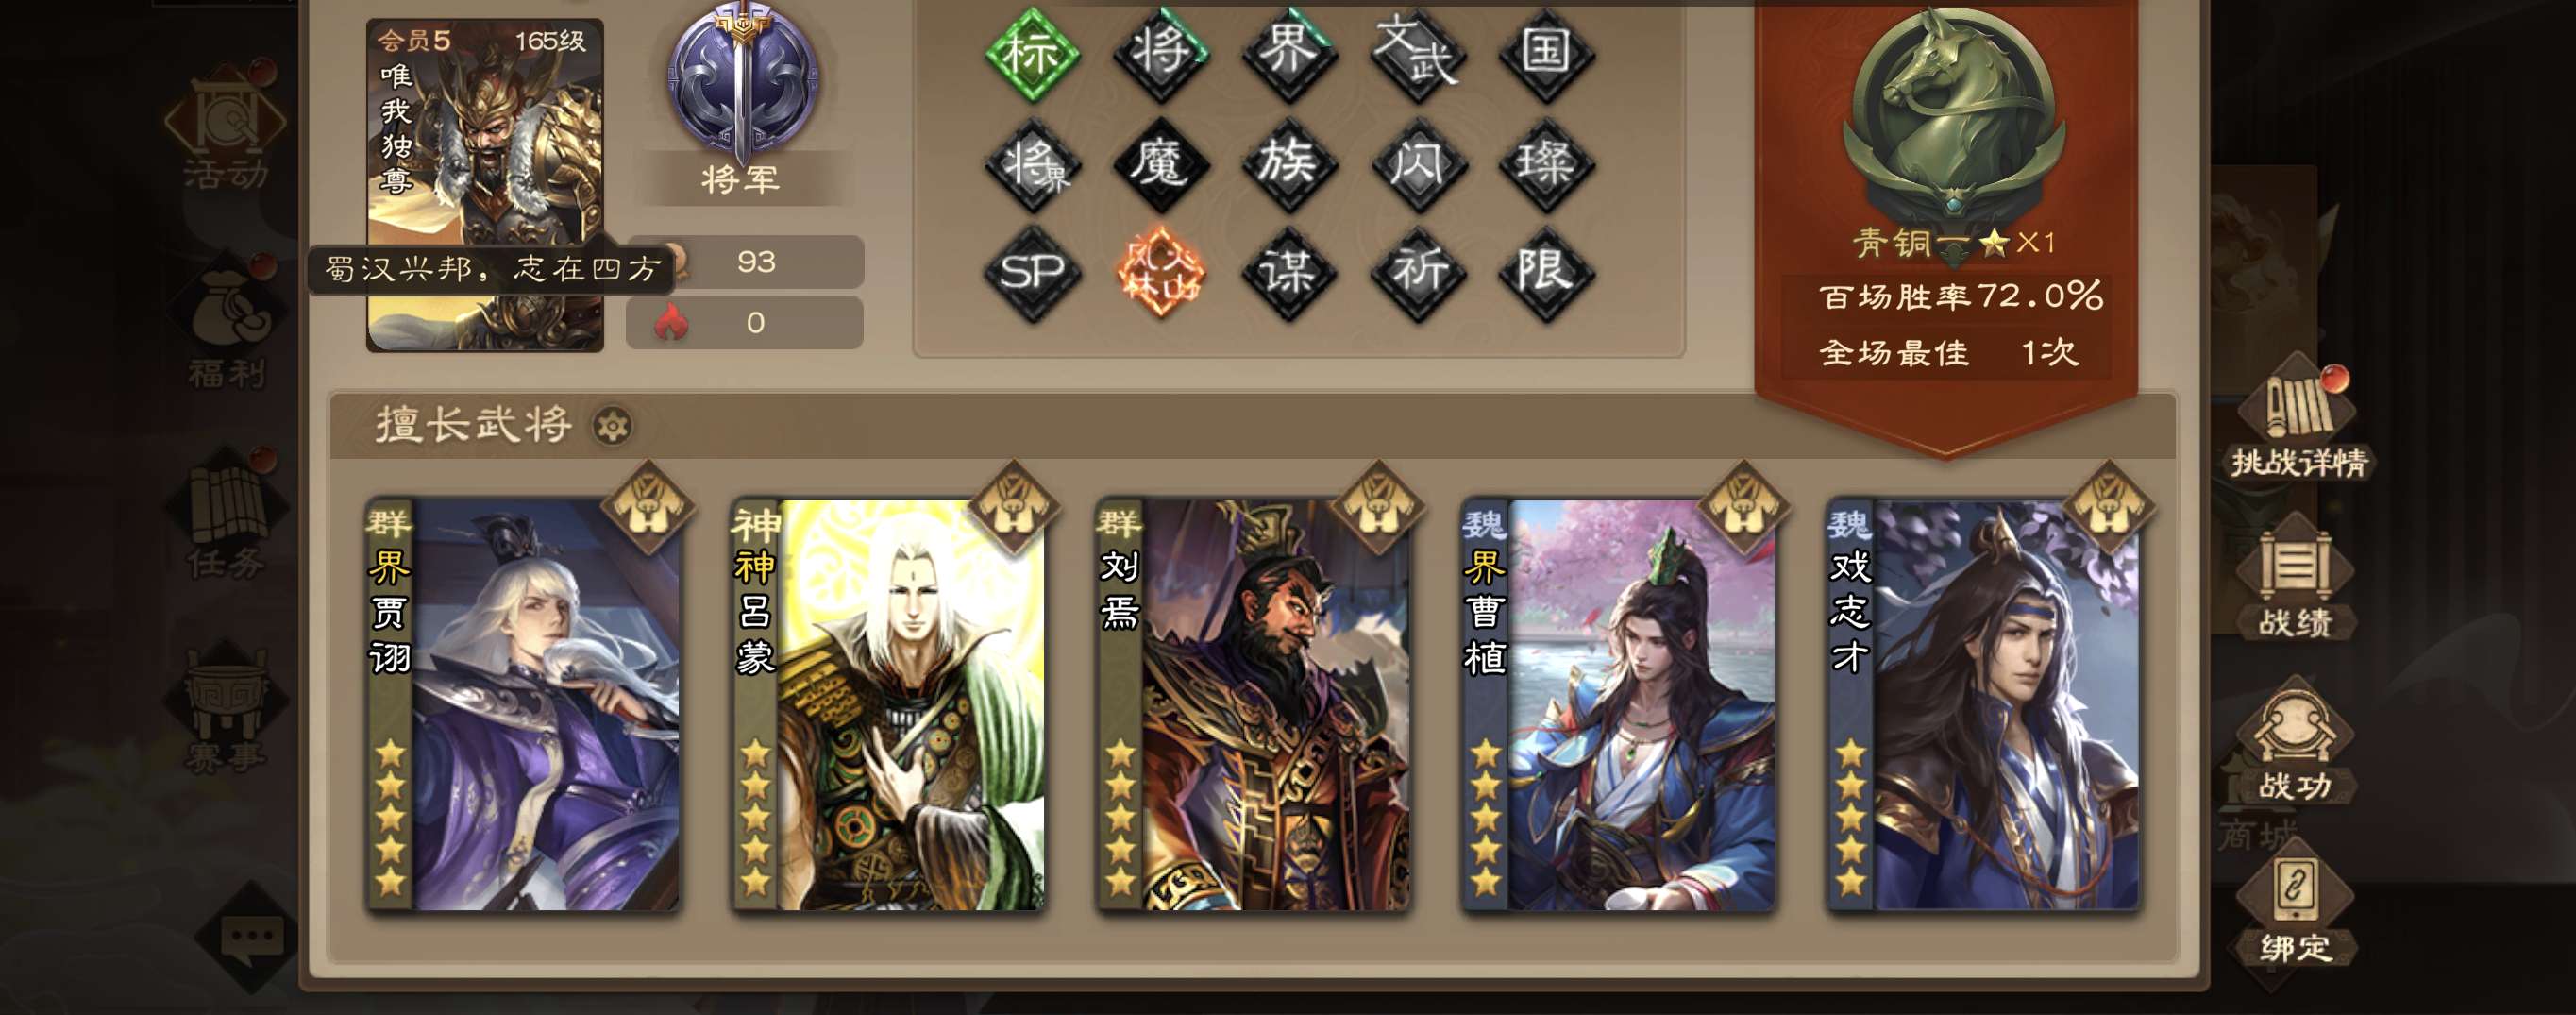The height and width of the screenshot is (1015, 2576).
Task: Open the 擅长武将 settings gear
Action: (x=612, y=427)
